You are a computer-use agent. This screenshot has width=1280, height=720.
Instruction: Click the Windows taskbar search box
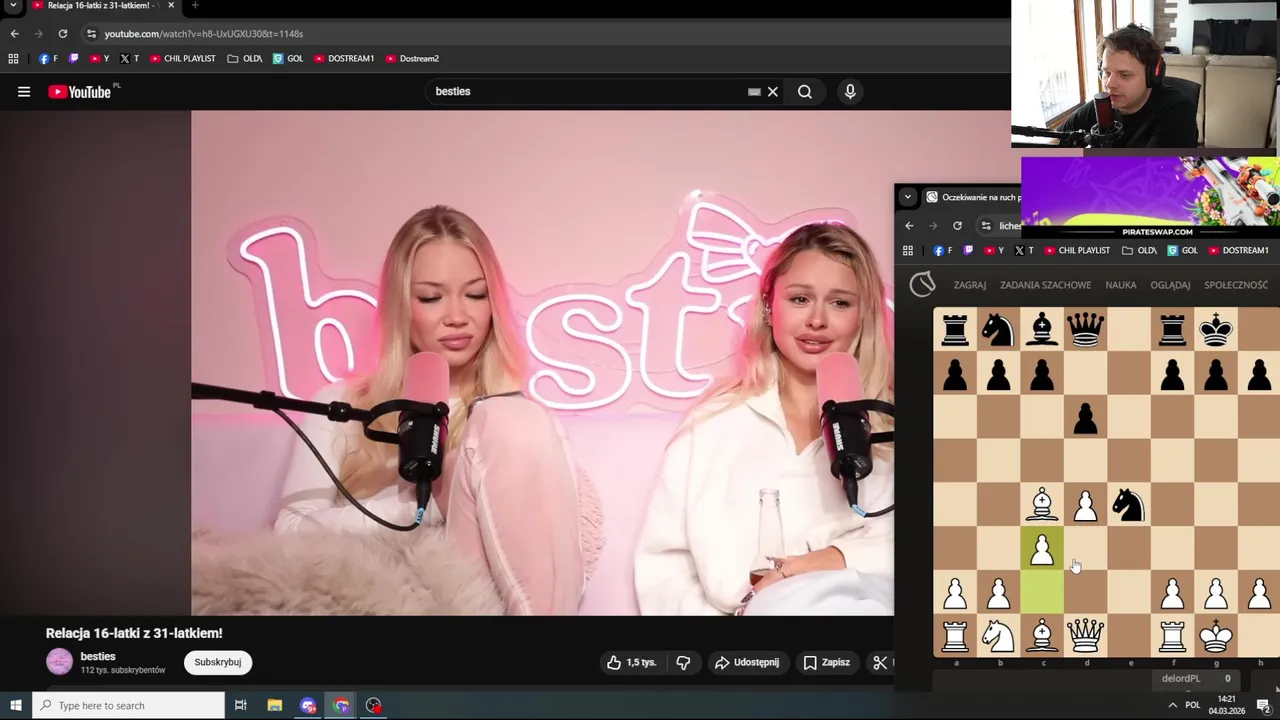pos(128,706)
